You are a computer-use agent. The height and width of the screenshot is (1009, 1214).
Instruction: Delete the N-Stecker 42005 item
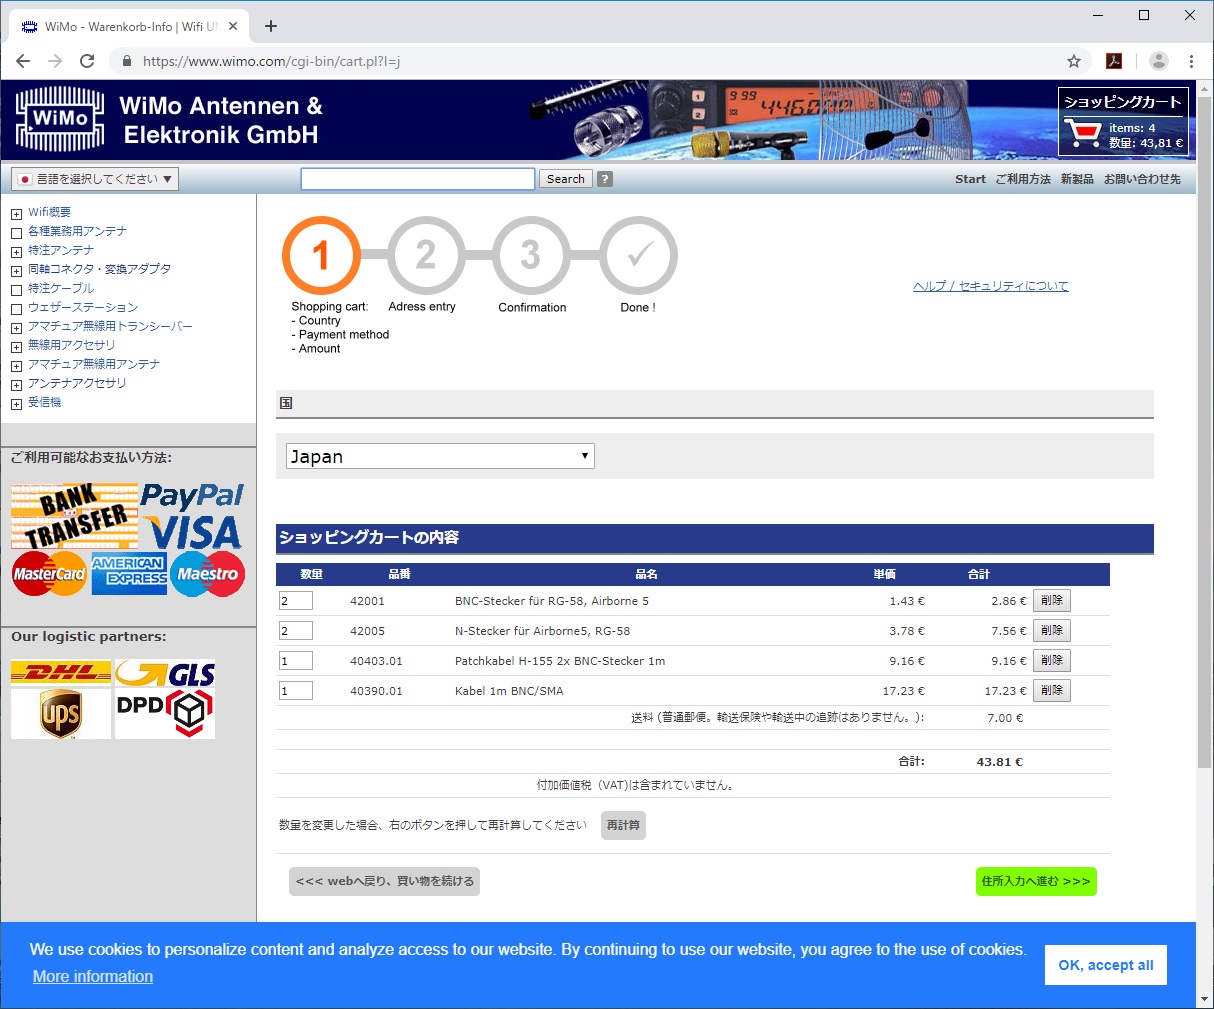click(1052, 631)
